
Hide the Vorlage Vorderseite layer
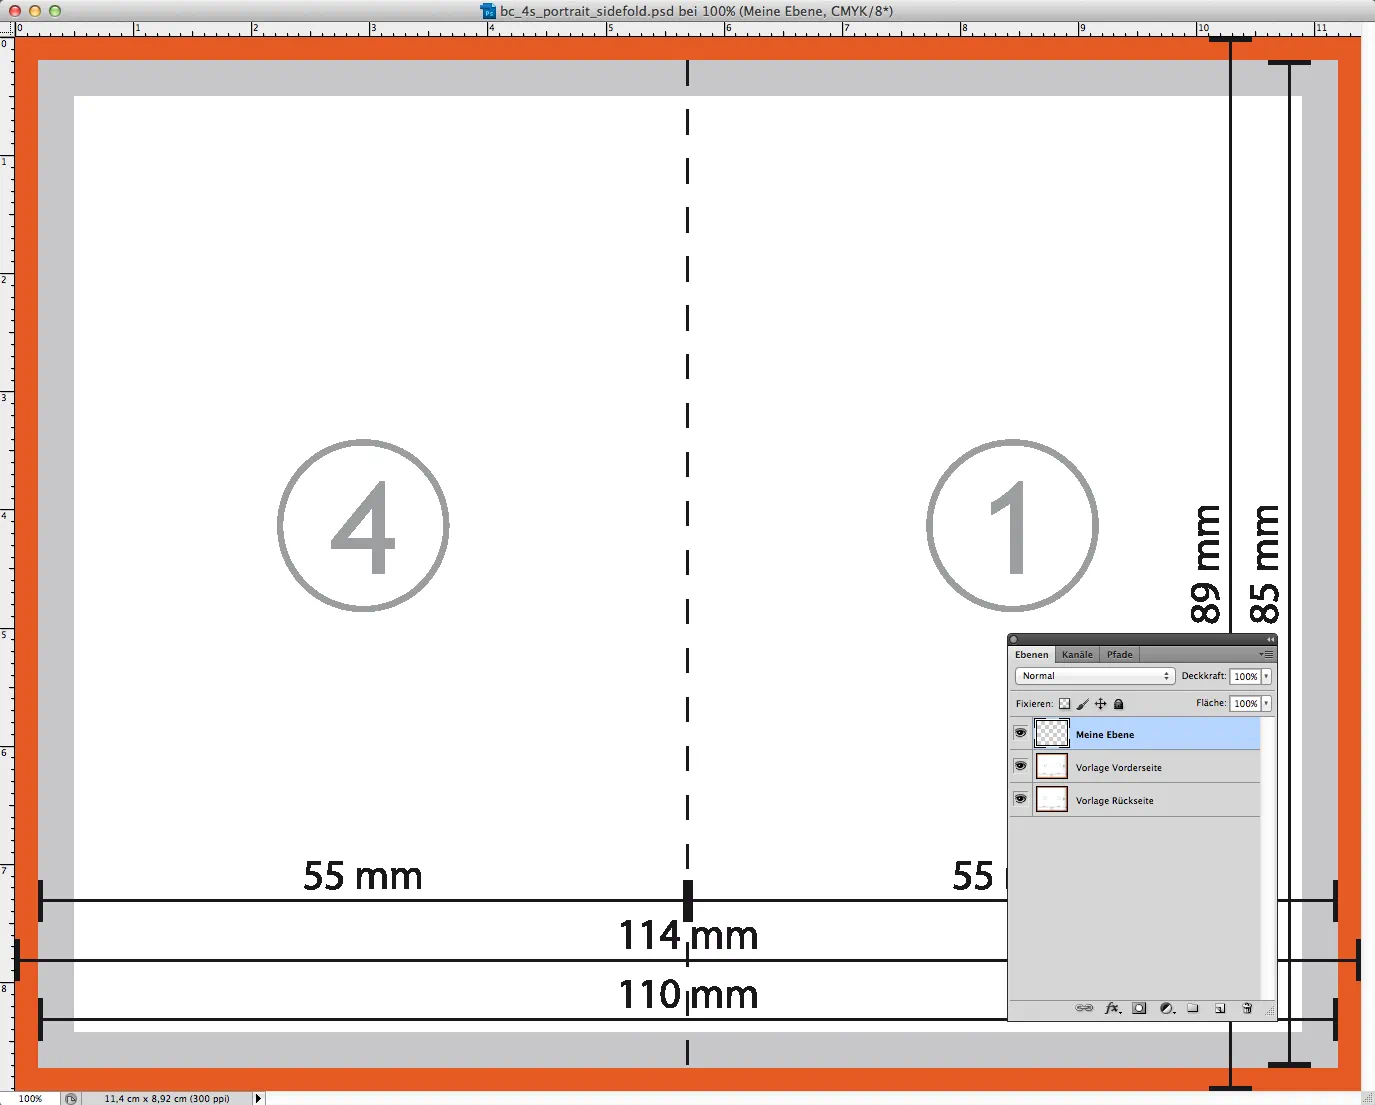(x=1020, y=766)
